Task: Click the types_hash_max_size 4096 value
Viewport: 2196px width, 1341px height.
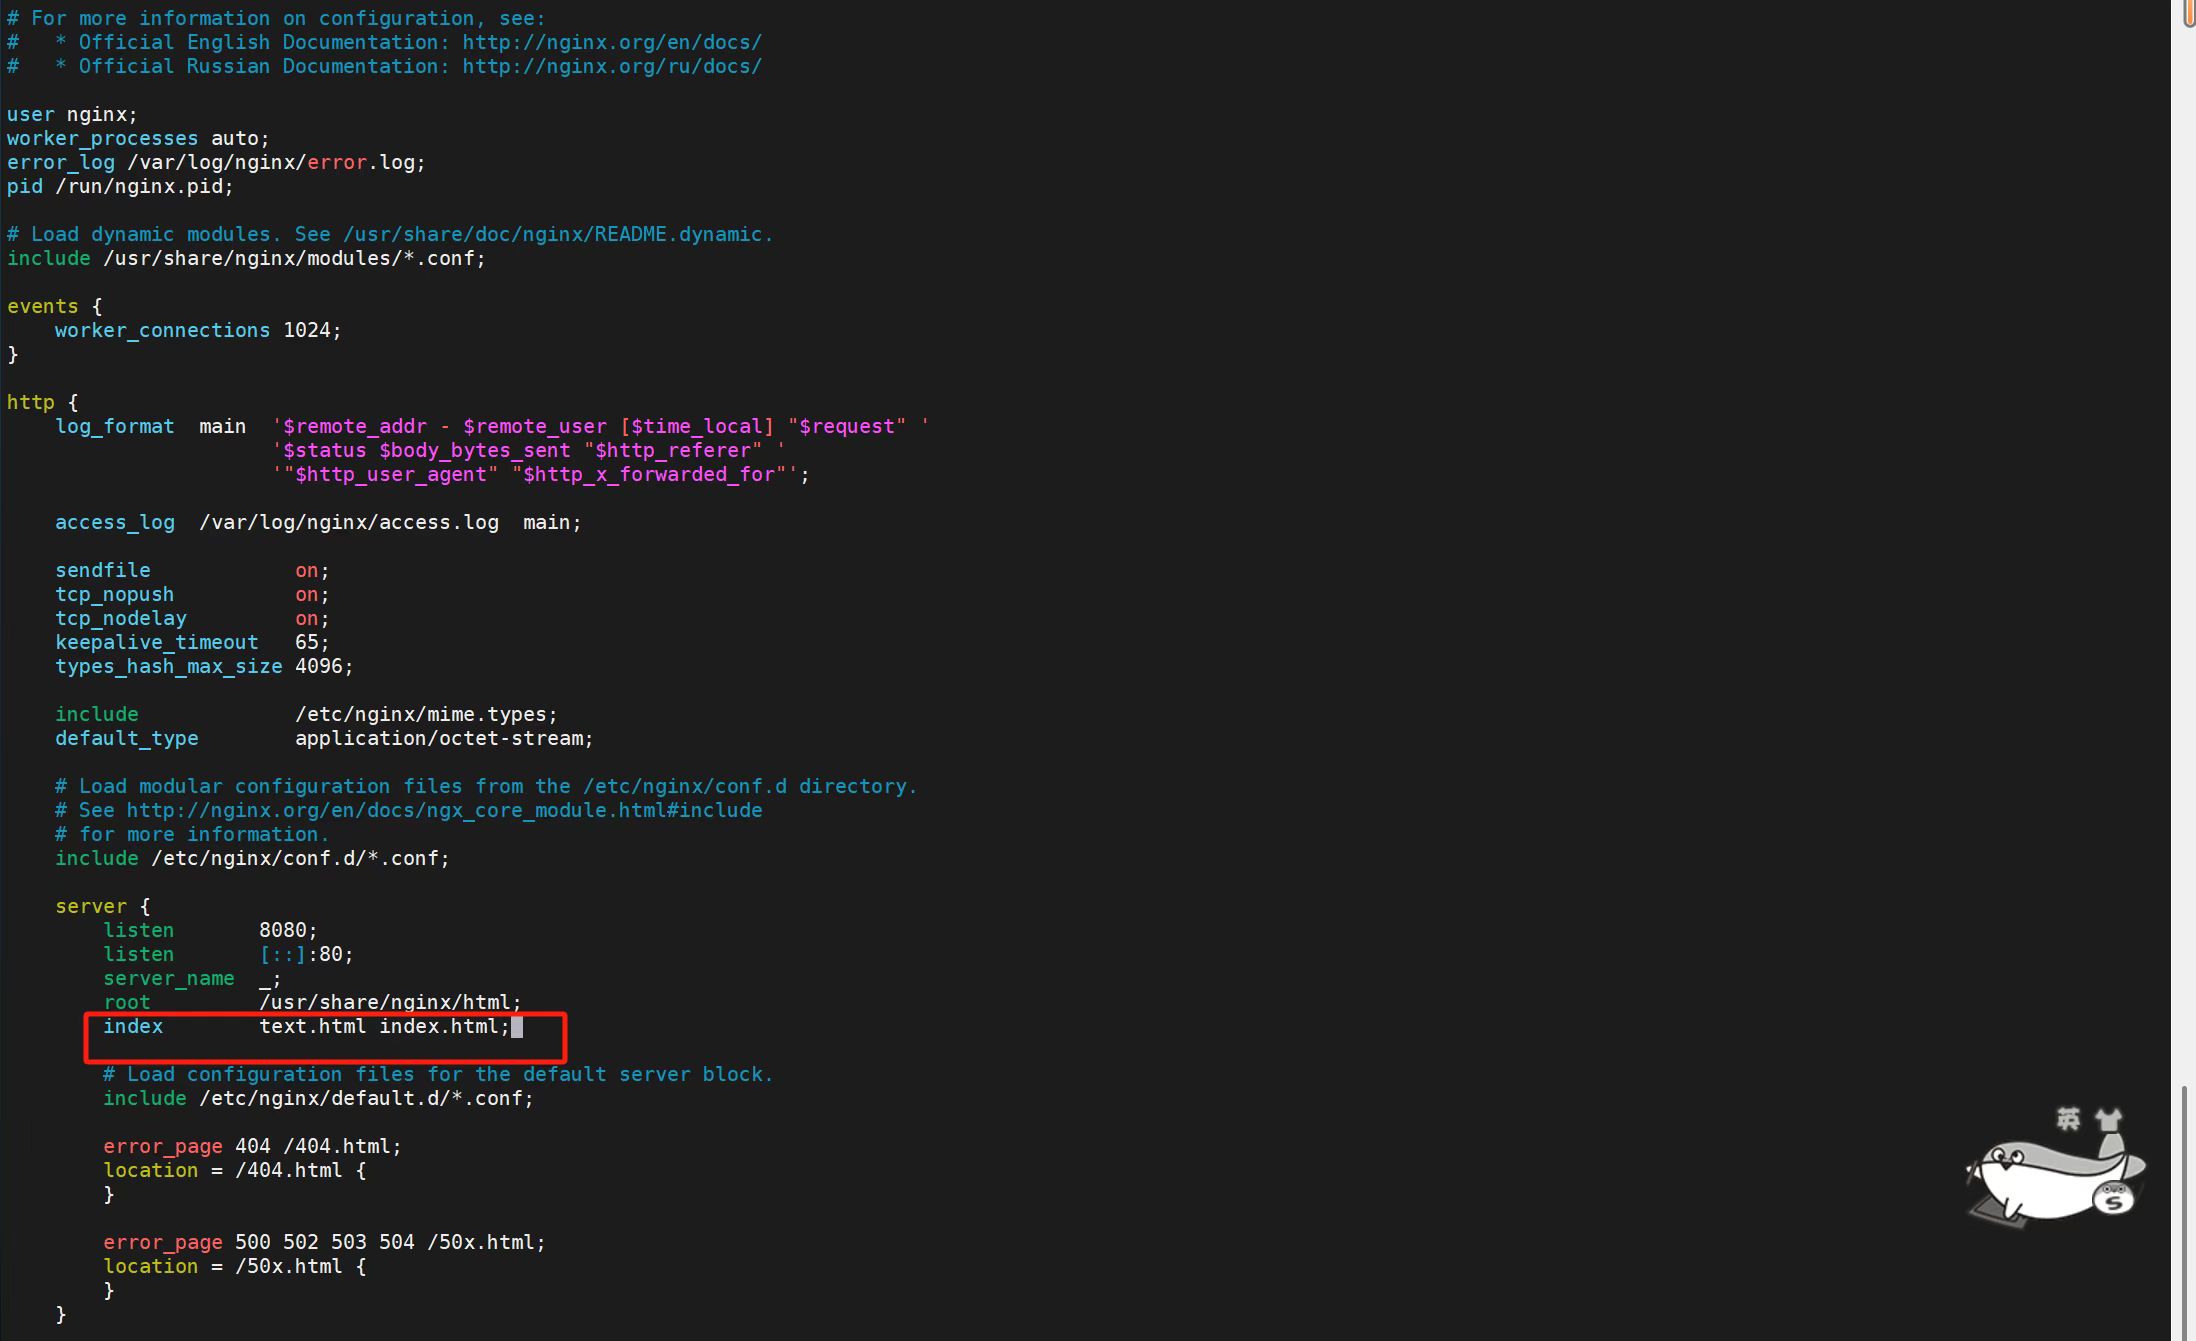Action: pyautogui.click(x=318, y=666)
